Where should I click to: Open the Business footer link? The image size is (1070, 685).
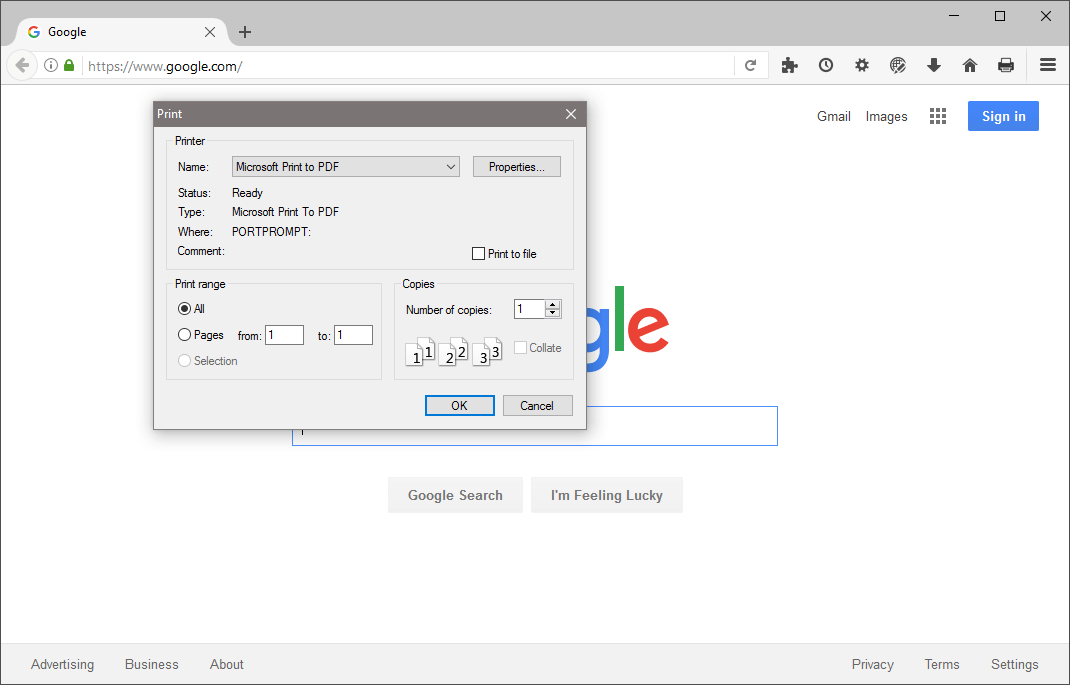click(x=151, y=665)
